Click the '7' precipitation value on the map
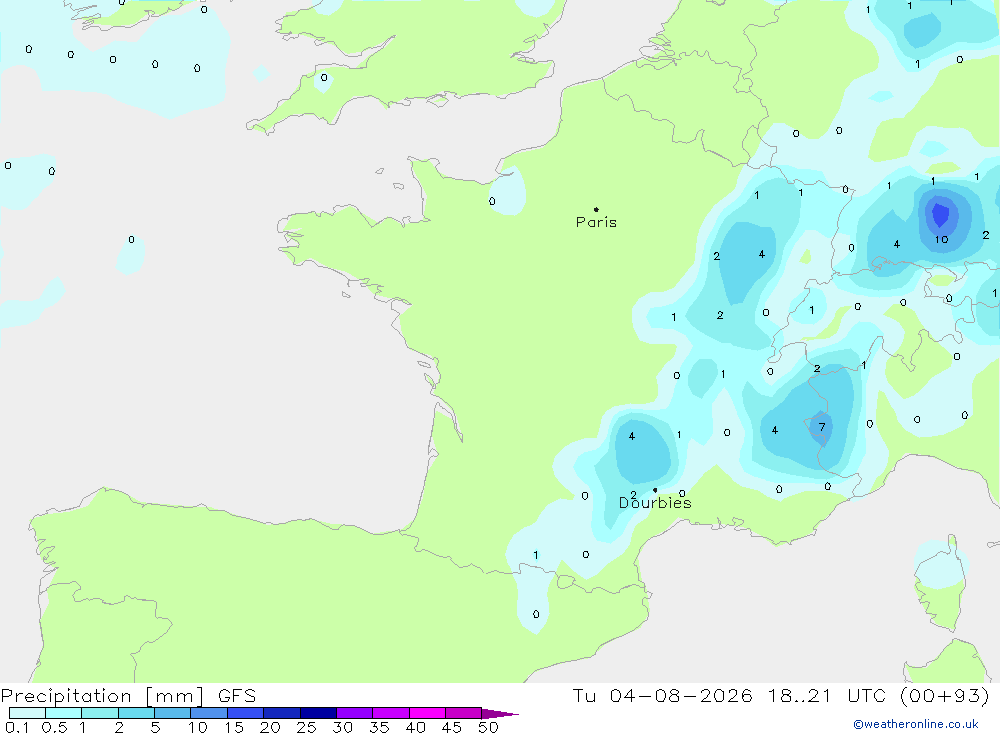Viewport: 1000px width, 733px height. pyautogui.click(x=822, y=427)
